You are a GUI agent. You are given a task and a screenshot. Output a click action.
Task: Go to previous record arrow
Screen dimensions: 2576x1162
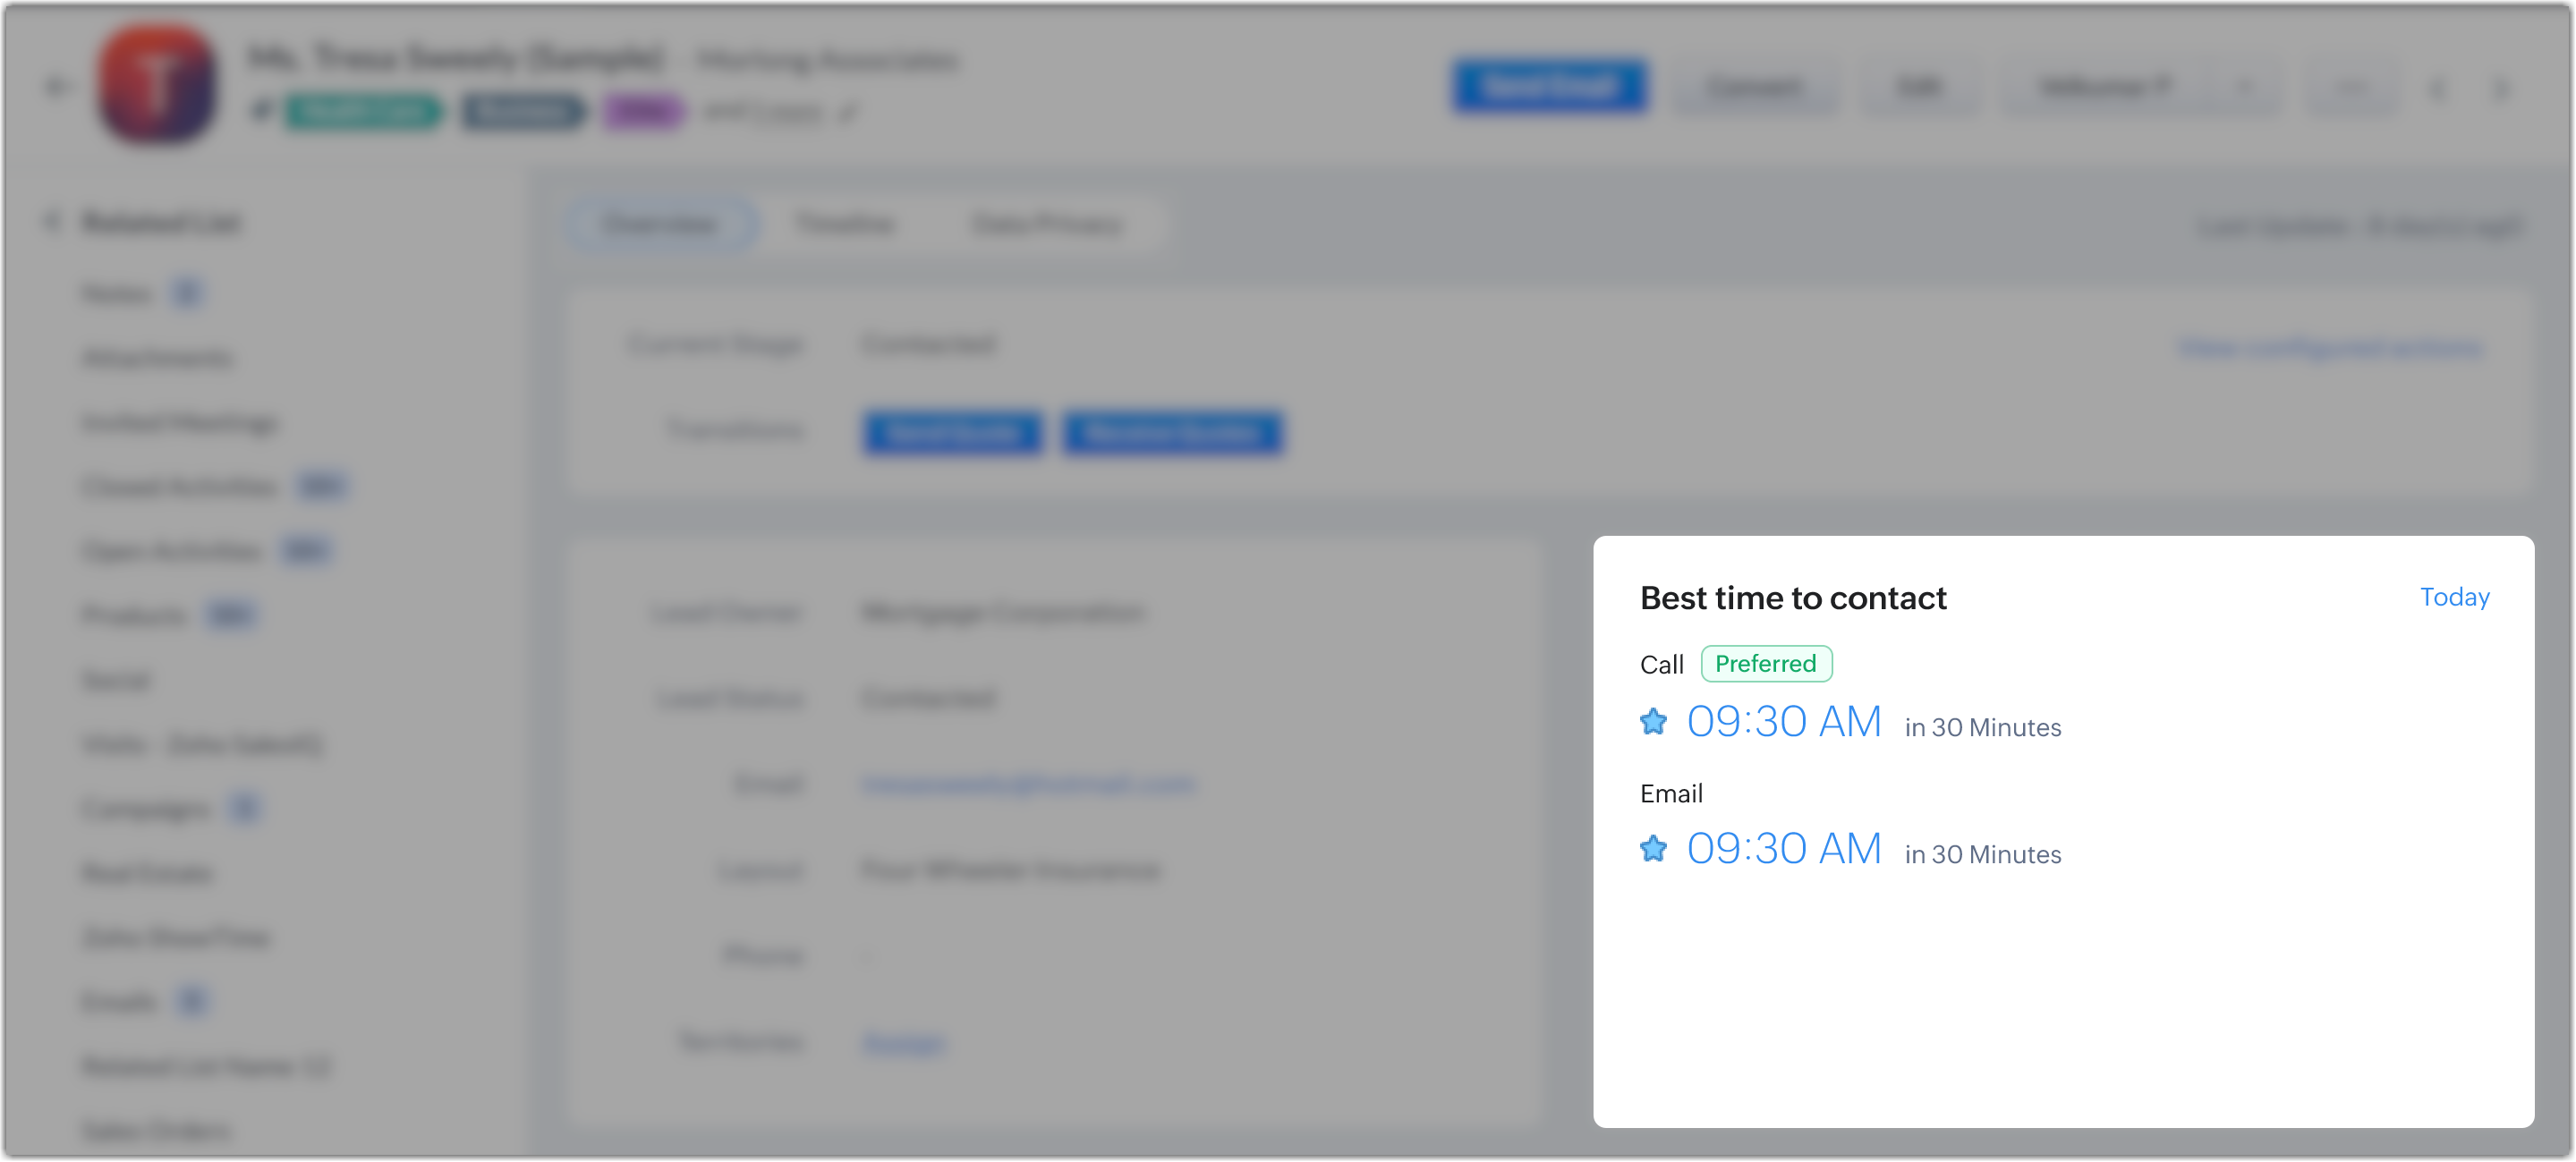tap(2439, 89)
